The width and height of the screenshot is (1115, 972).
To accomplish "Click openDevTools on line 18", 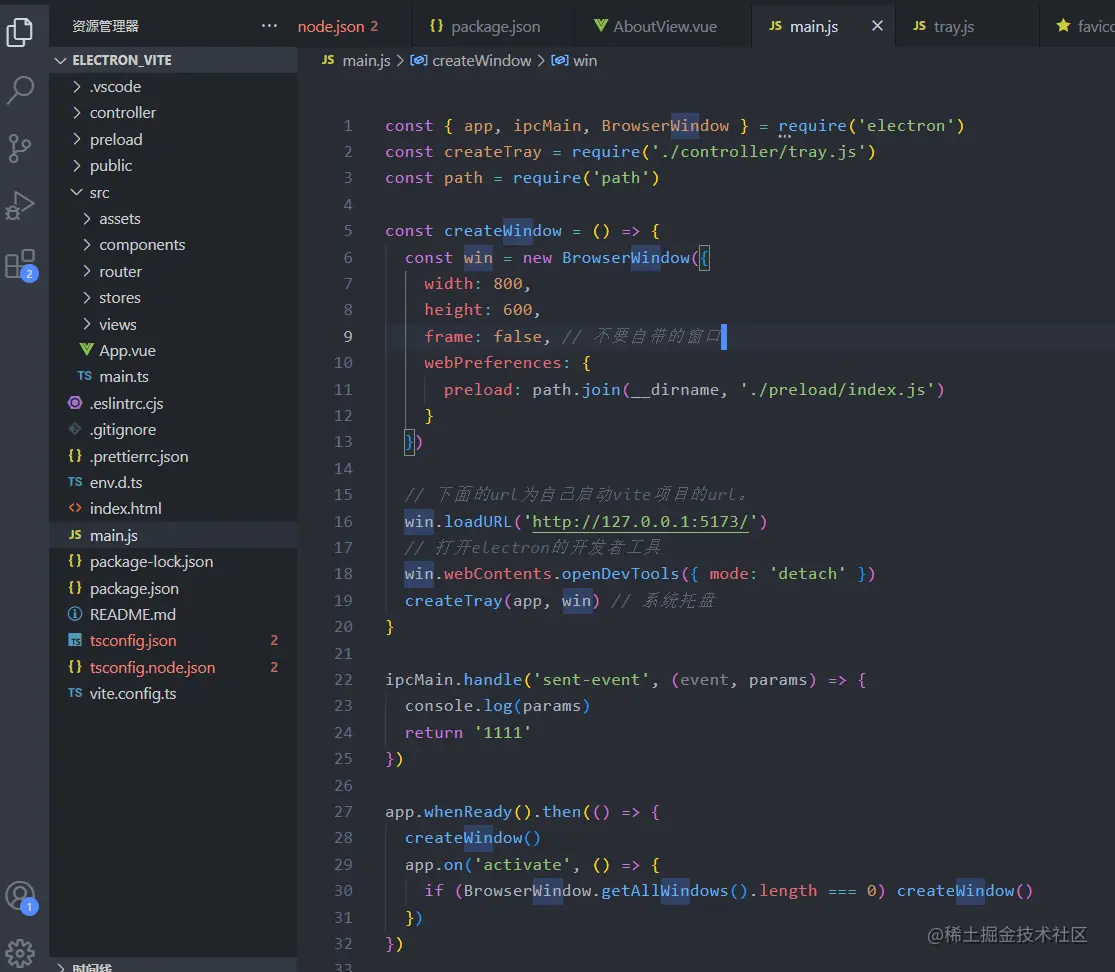I will click(621, 574).
